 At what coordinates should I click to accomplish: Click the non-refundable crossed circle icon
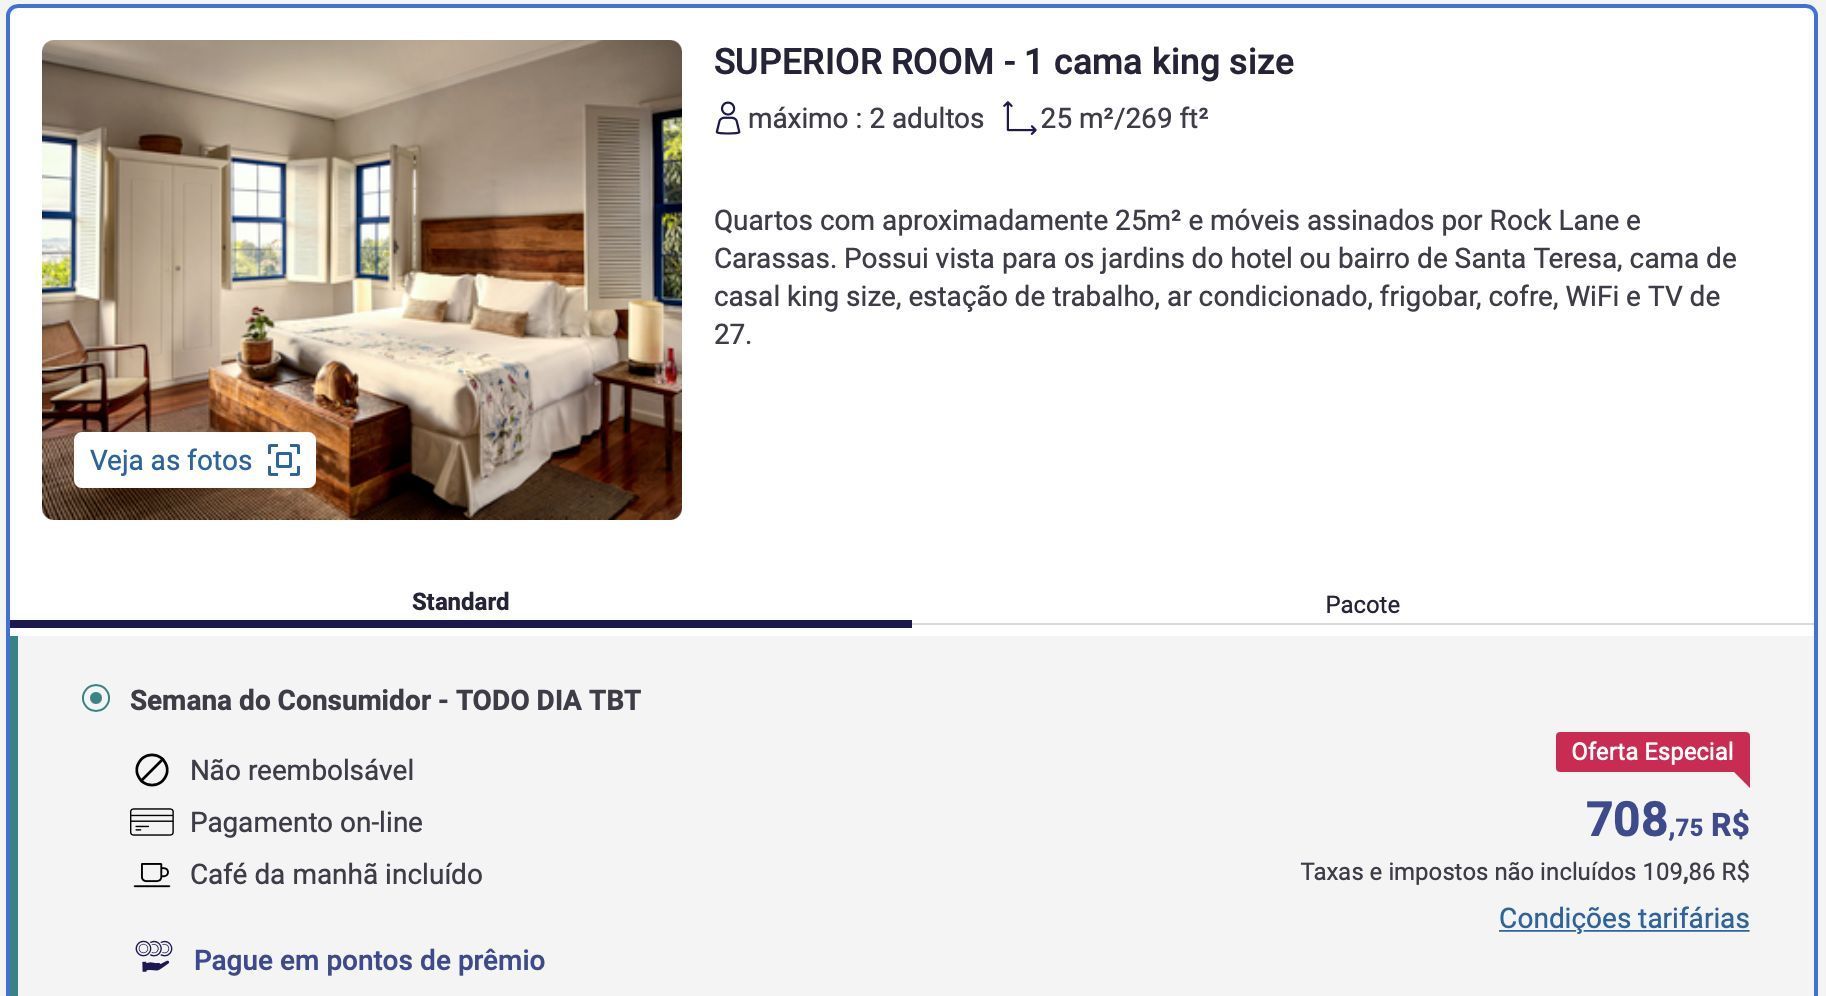click(152, 770)
